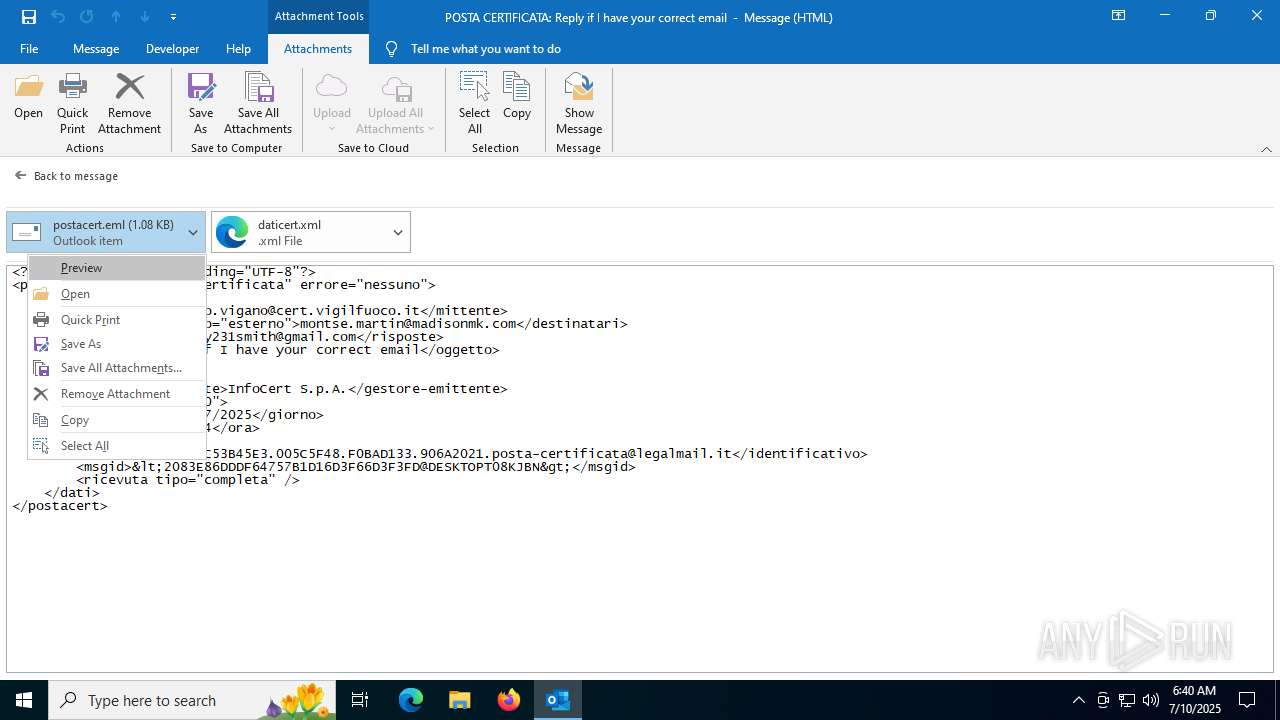The width and height of the screenshot is (1280, 720).
Task: Choose Quick Print from the context menu
Action: coord(117,320)
